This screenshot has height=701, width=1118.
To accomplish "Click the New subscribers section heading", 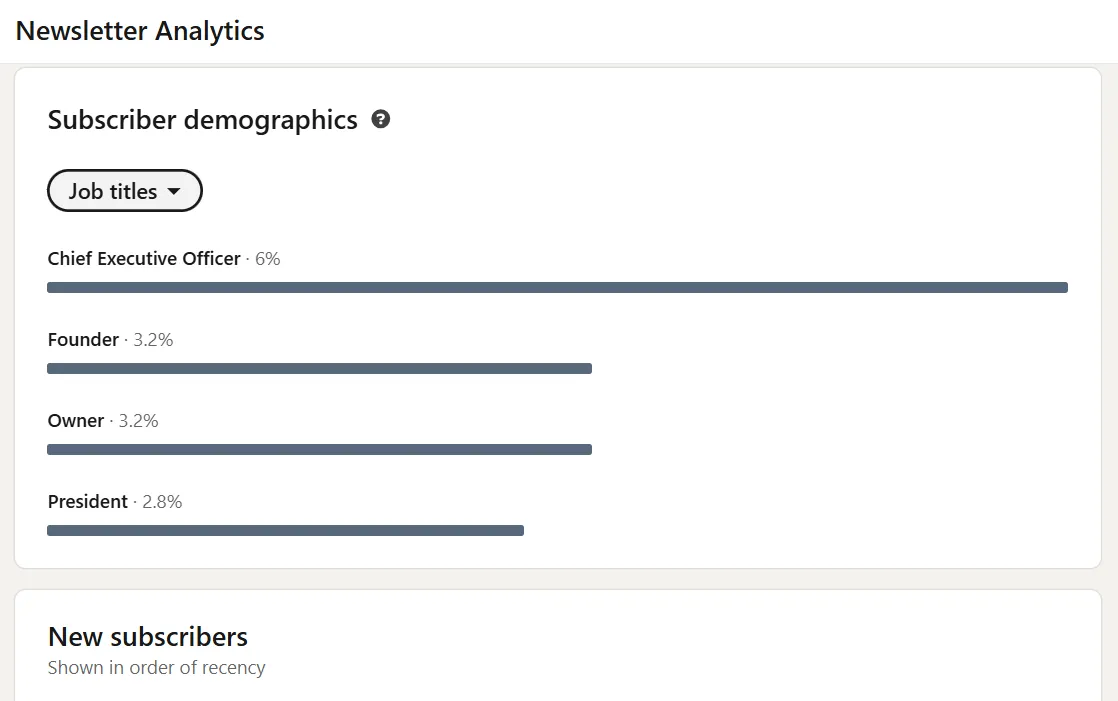I will tap(148, 637).
